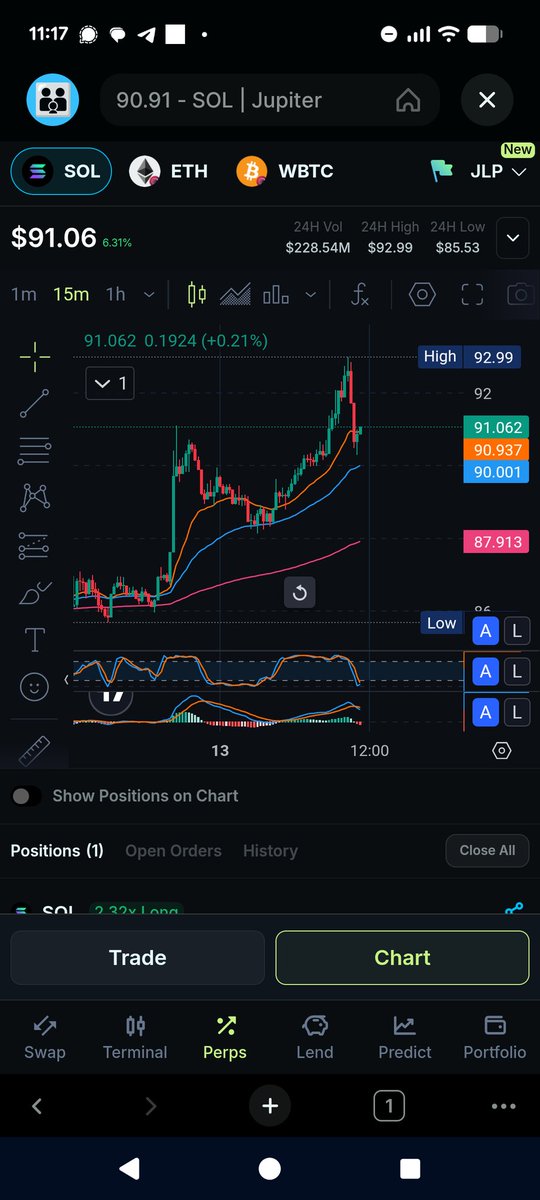Switch to the 1h interval
The height and width of the screenshot is (1200, 540).
tap(116, 294)
